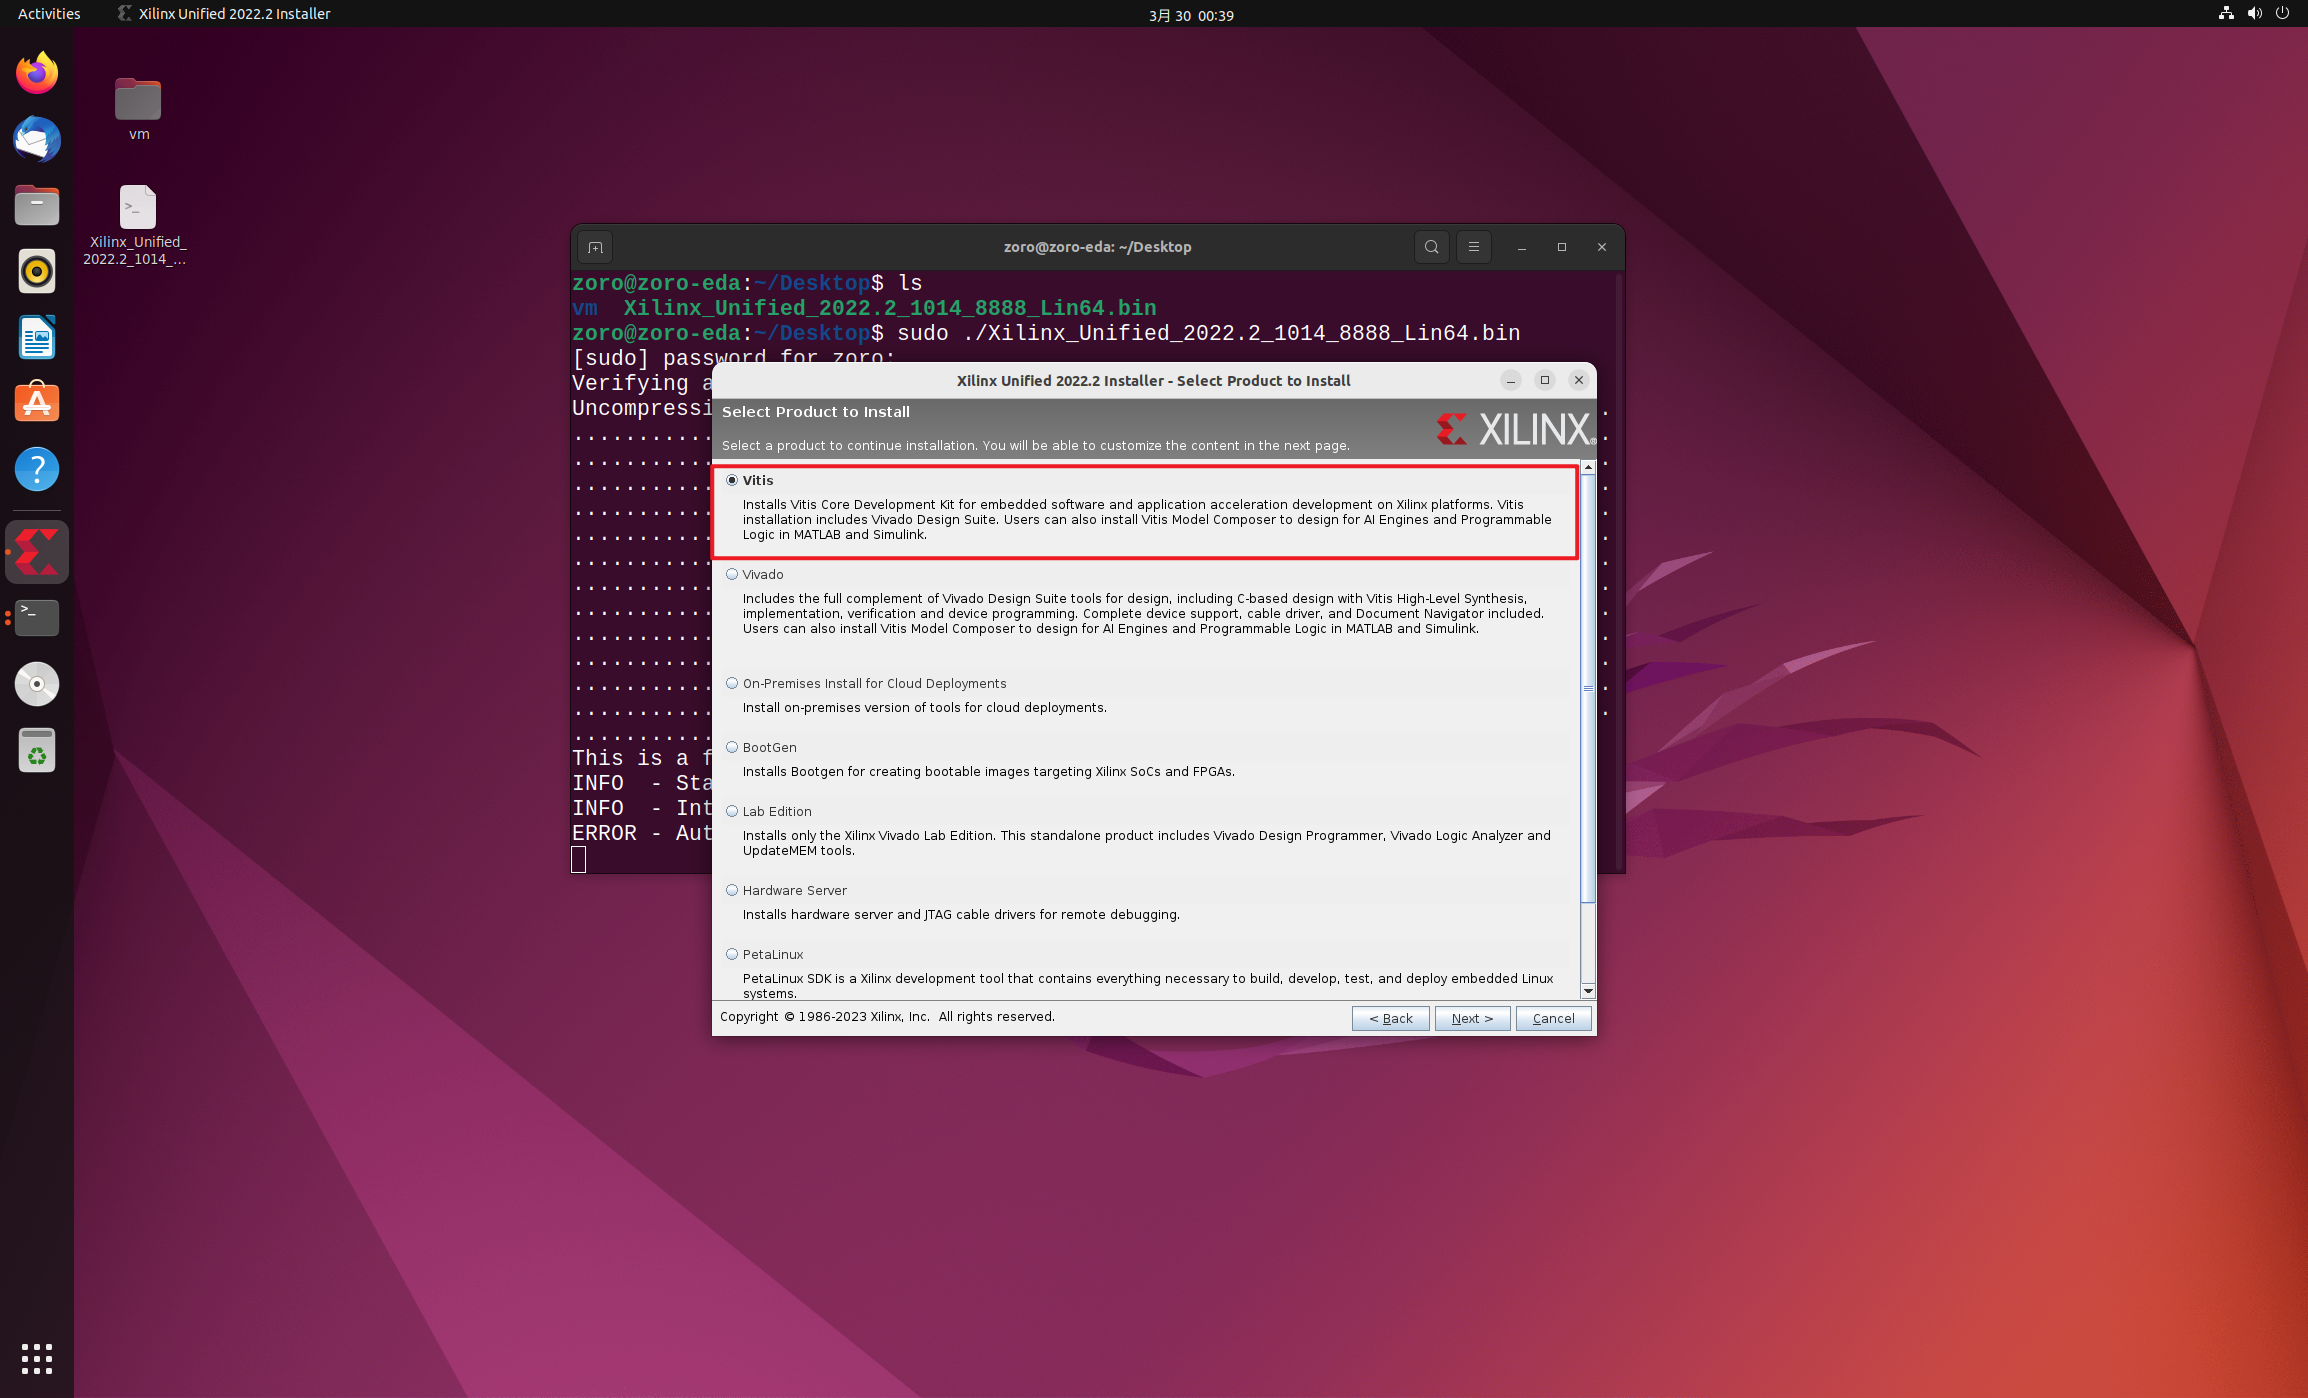Screen dimensions: 2308x1398
Task: Open Firefox from the dock
Action: (37, 73)
